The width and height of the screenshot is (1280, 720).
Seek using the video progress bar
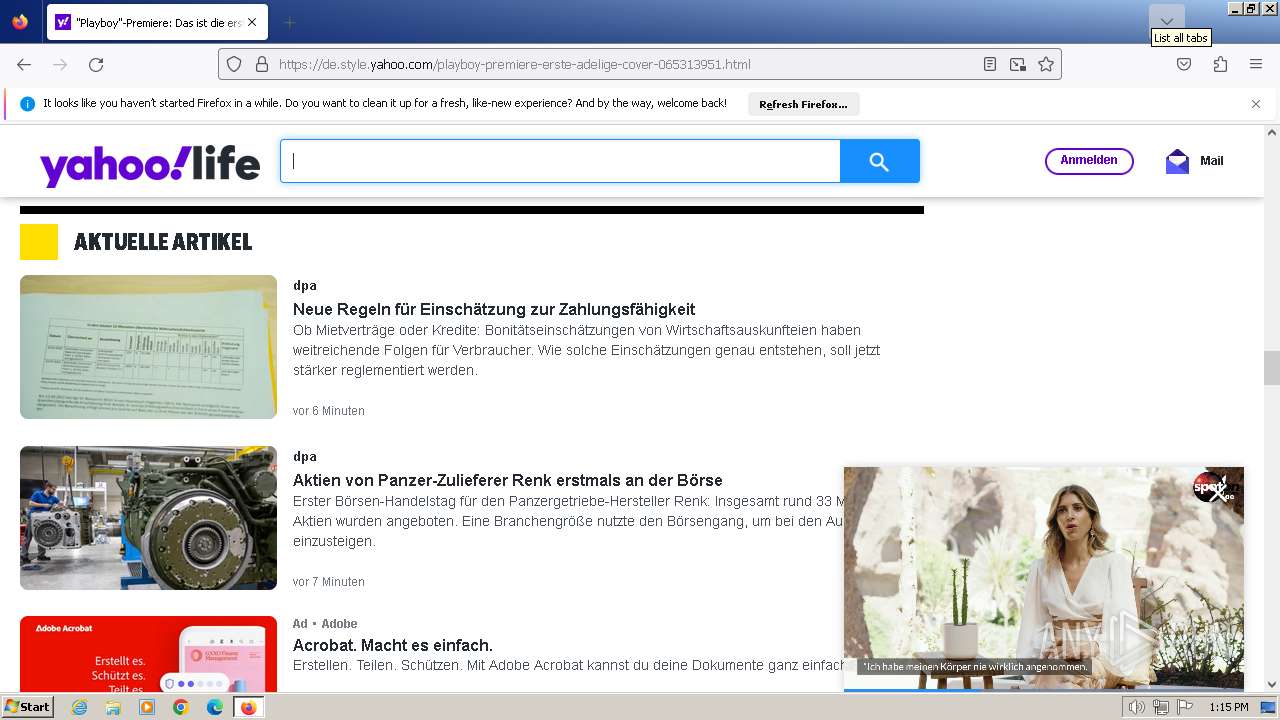(1044, 689)
